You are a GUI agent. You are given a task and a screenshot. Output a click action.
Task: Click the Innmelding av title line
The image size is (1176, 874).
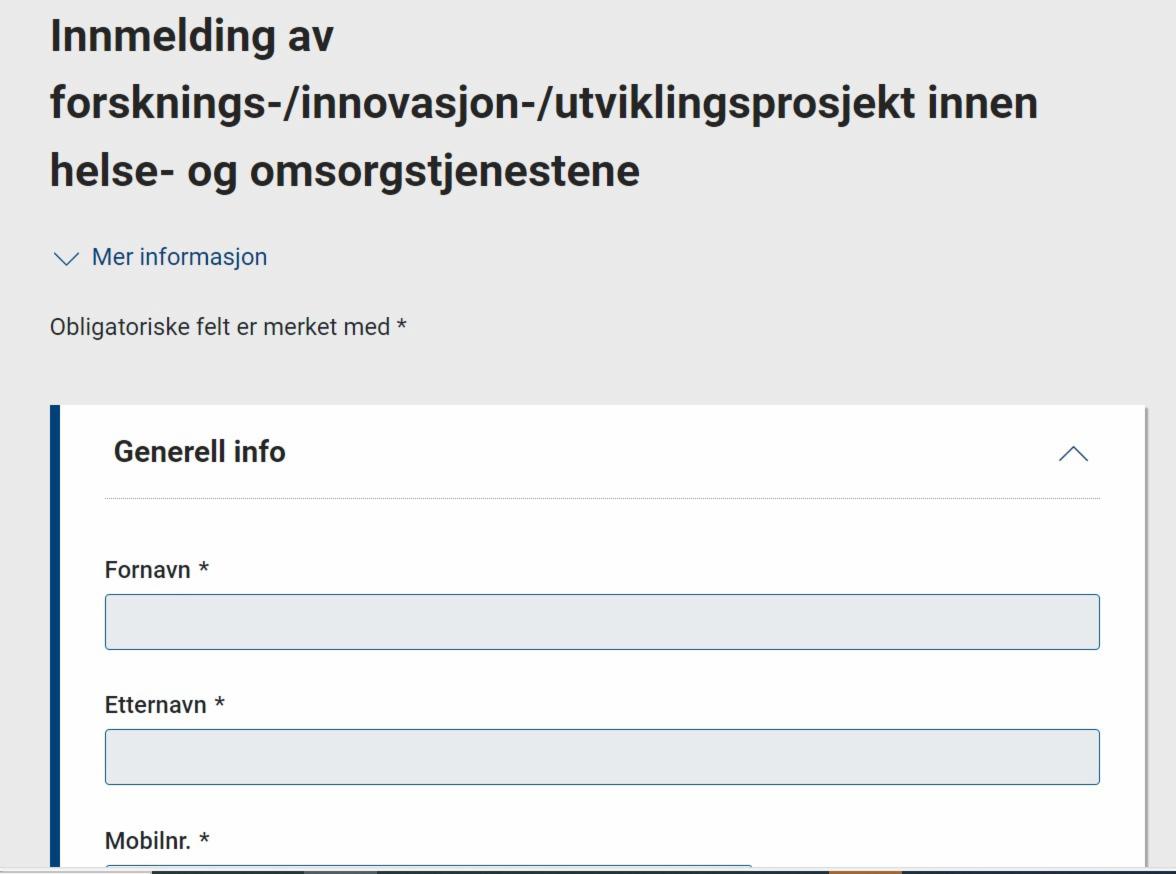[191, 36]
